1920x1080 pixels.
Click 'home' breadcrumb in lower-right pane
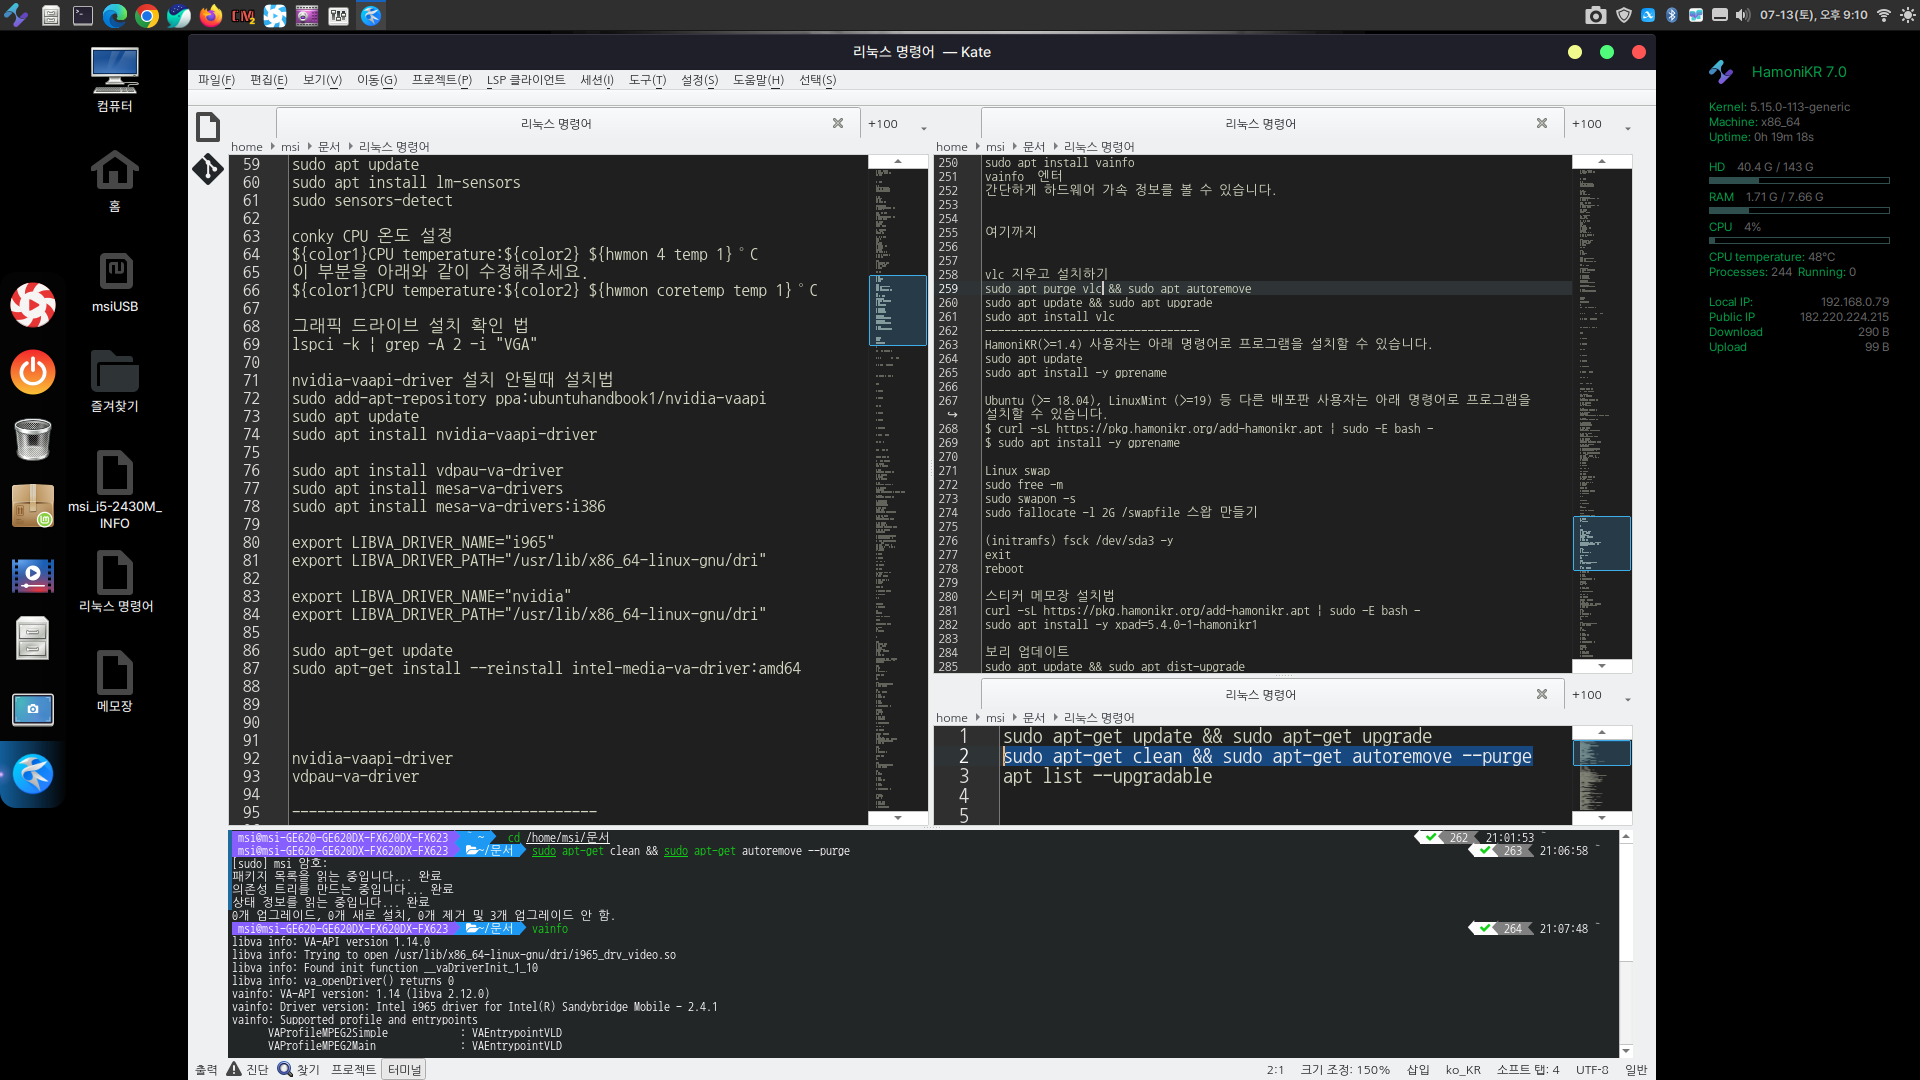pos(952,718)
